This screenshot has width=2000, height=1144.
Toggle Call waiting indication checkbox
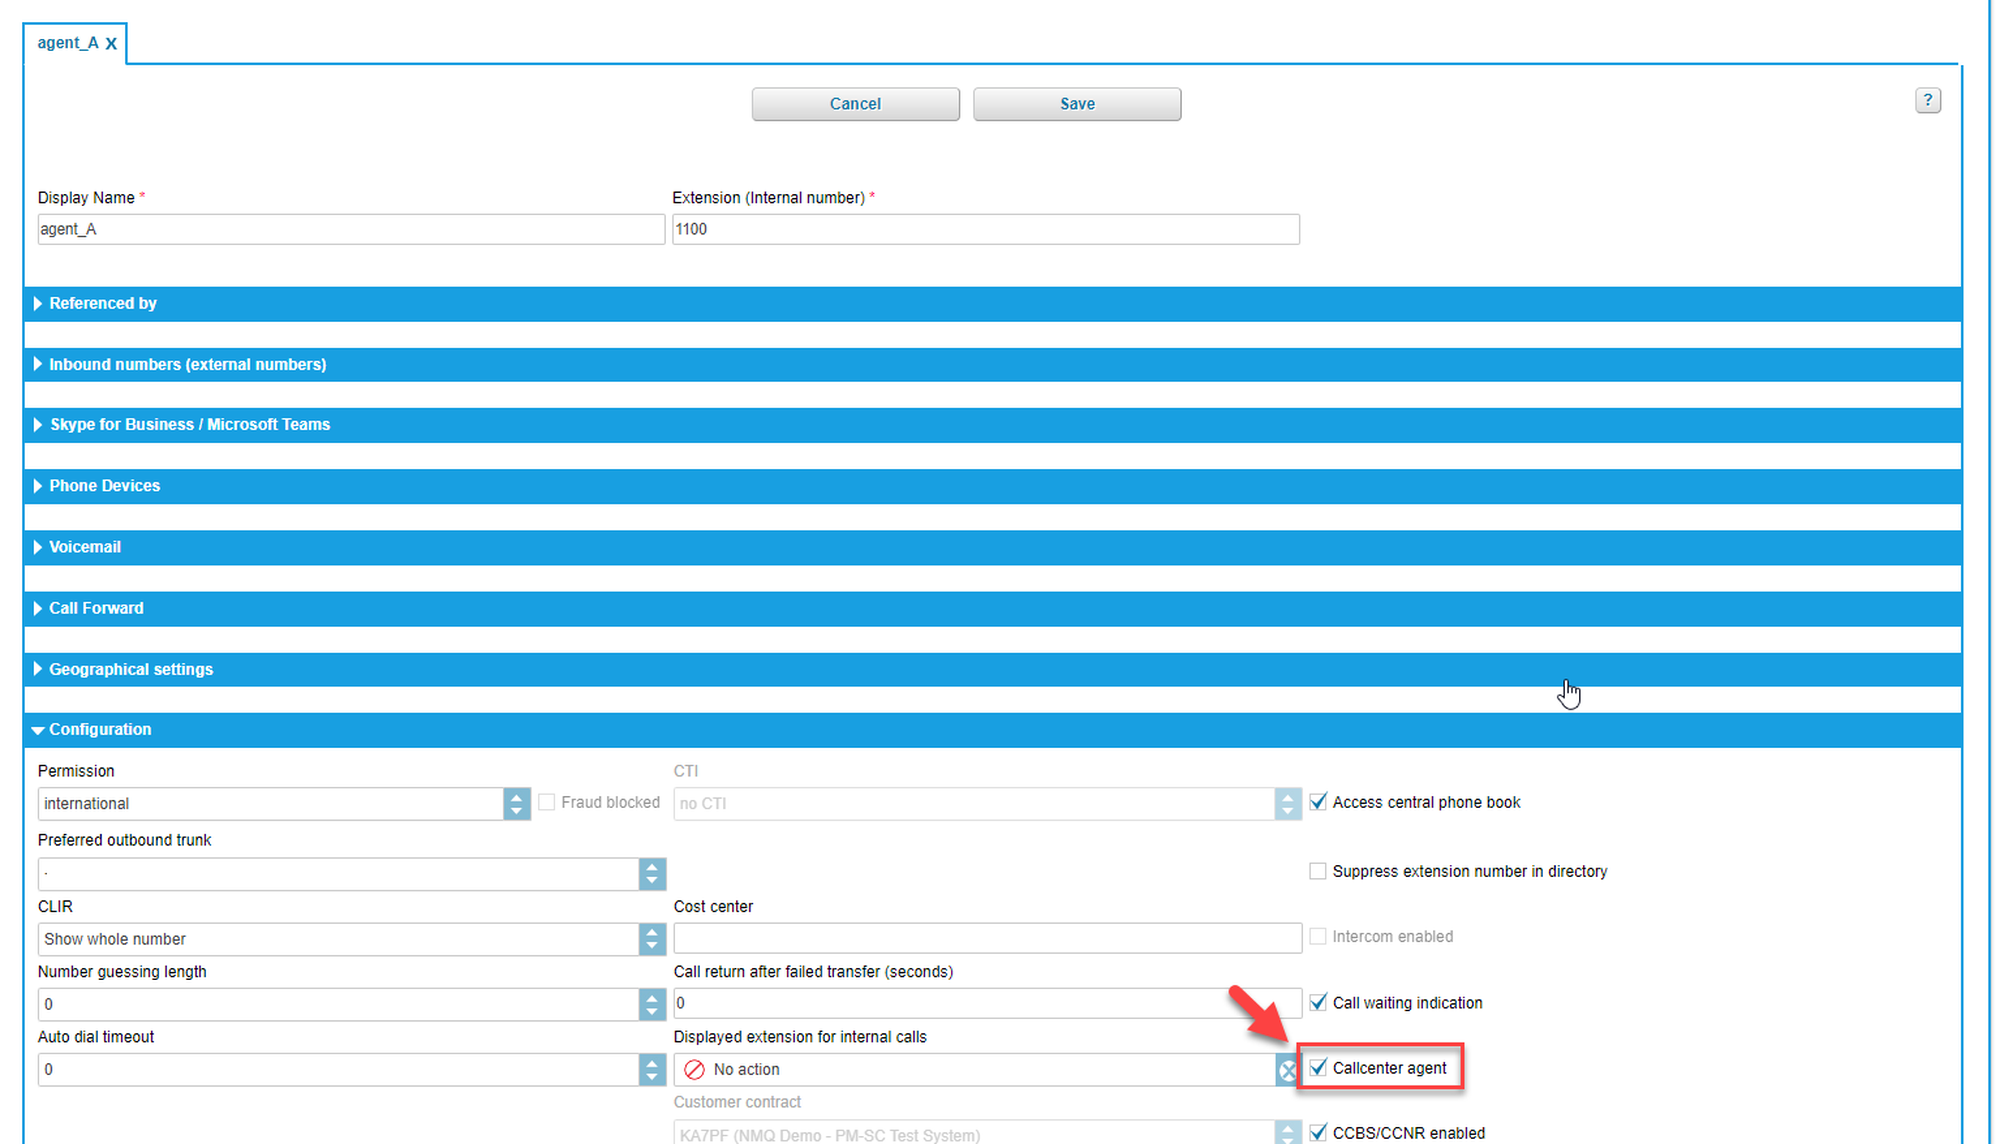coord(1318,1002)
